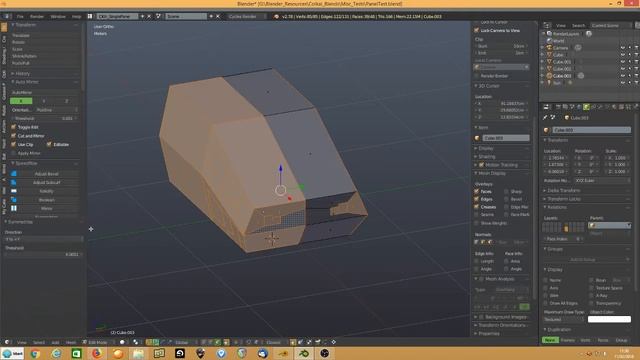Click the screen layout grid icon
The height and width of the screenshot is (360, 640).
[90, 16]
